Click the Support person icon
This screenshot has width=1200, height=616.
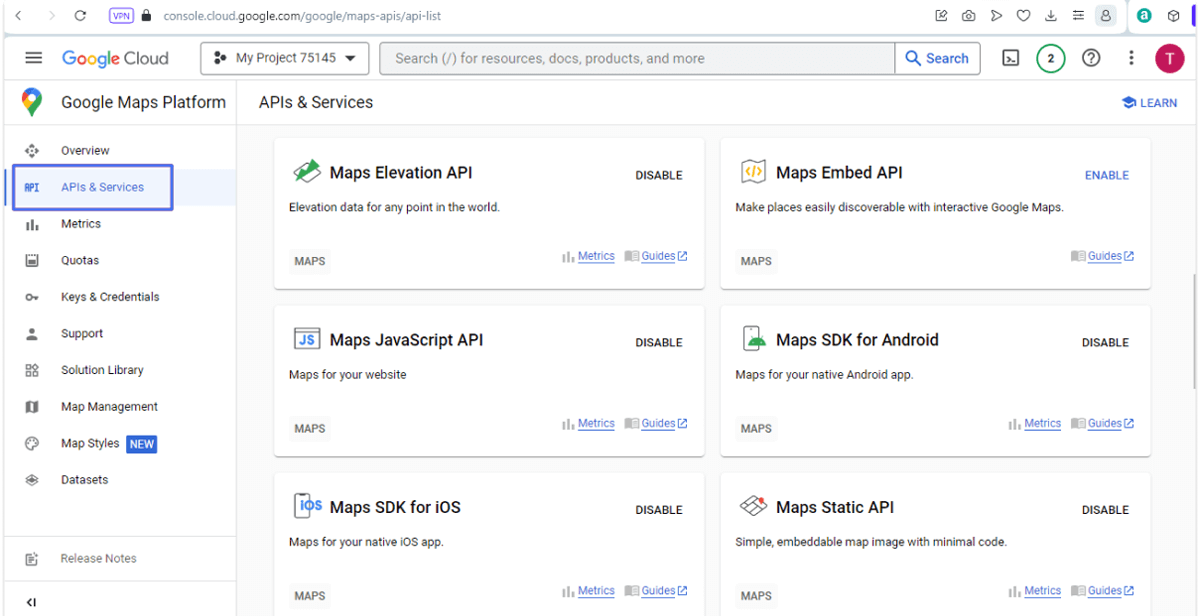[32, 334]
